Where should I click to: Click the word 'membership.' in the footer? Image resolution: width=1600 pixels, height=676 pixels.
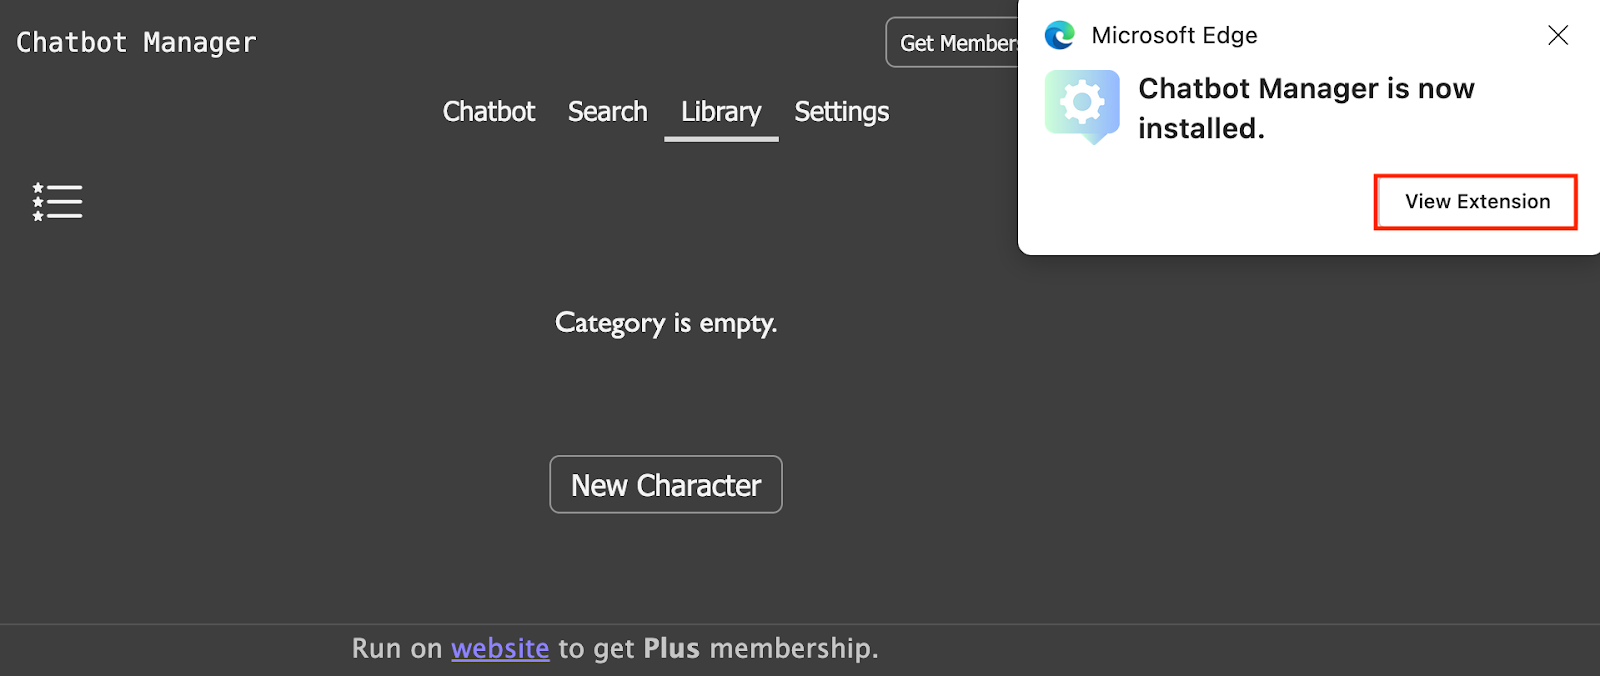[794, 649]
